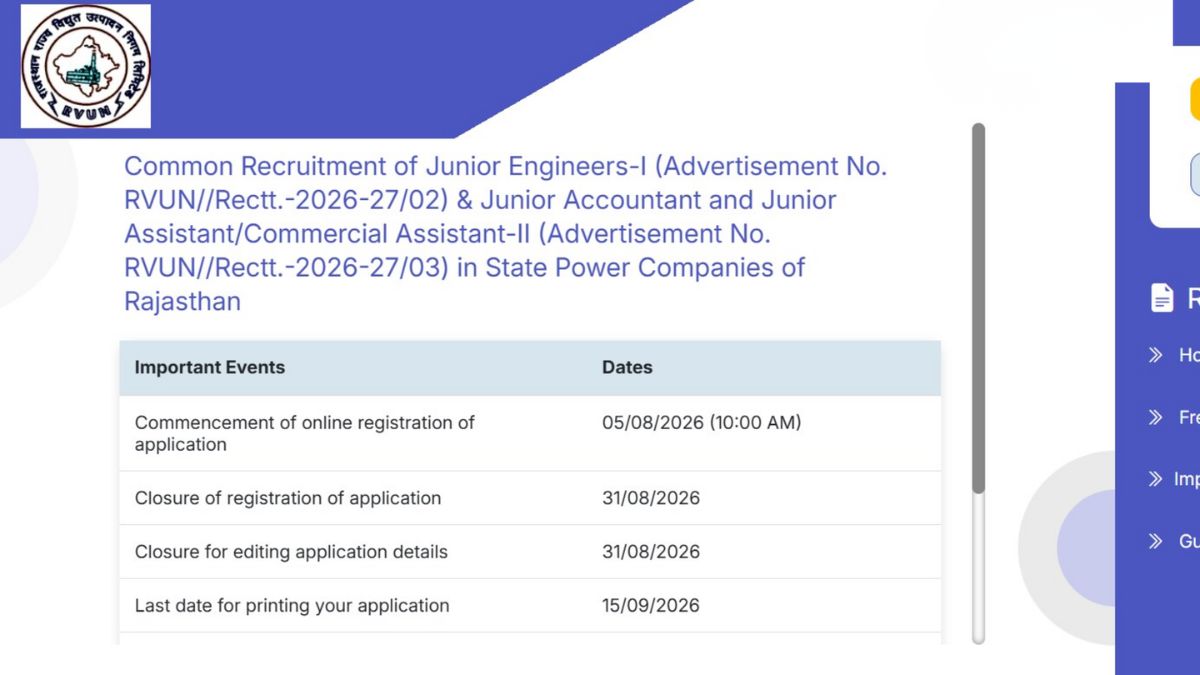Click the date beside Closure of registration
Screen dimensions: 1200x675
click(651, 498)
